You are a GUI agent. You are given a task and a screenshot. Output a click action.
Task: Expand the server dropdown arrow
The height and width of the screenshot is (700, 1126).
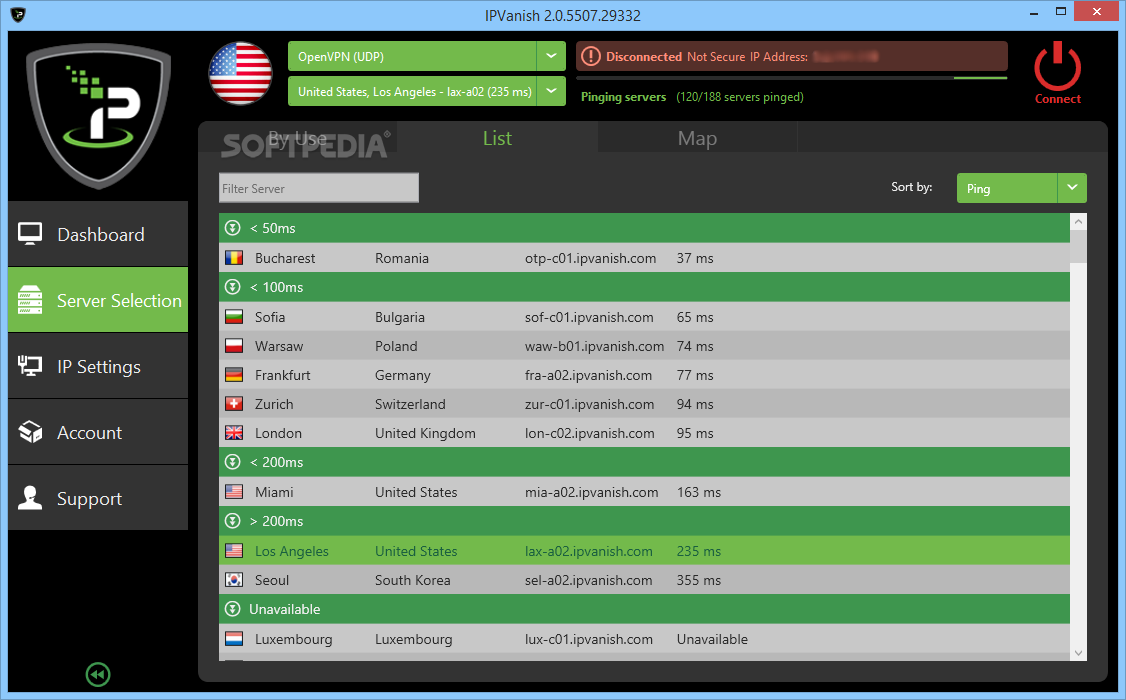551,91
